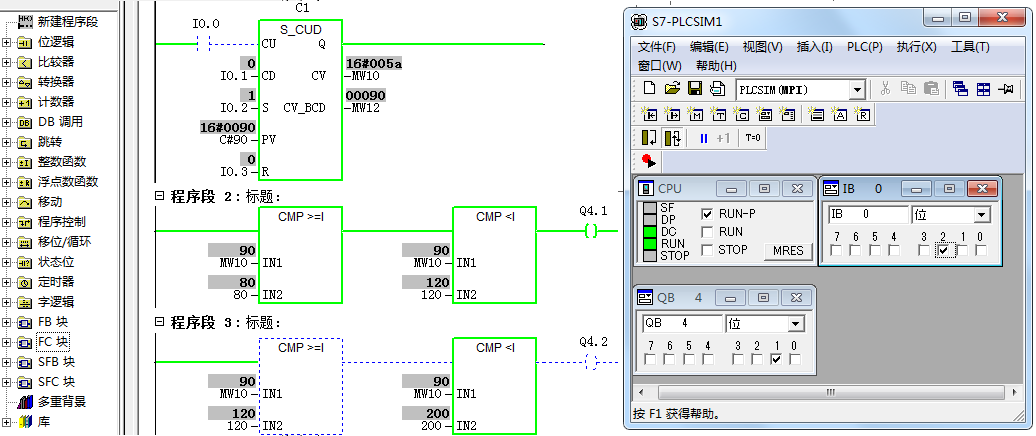Click the T=0 reset timers button
This screenshot has width=1036, height=436.
[x=753, y=138]
